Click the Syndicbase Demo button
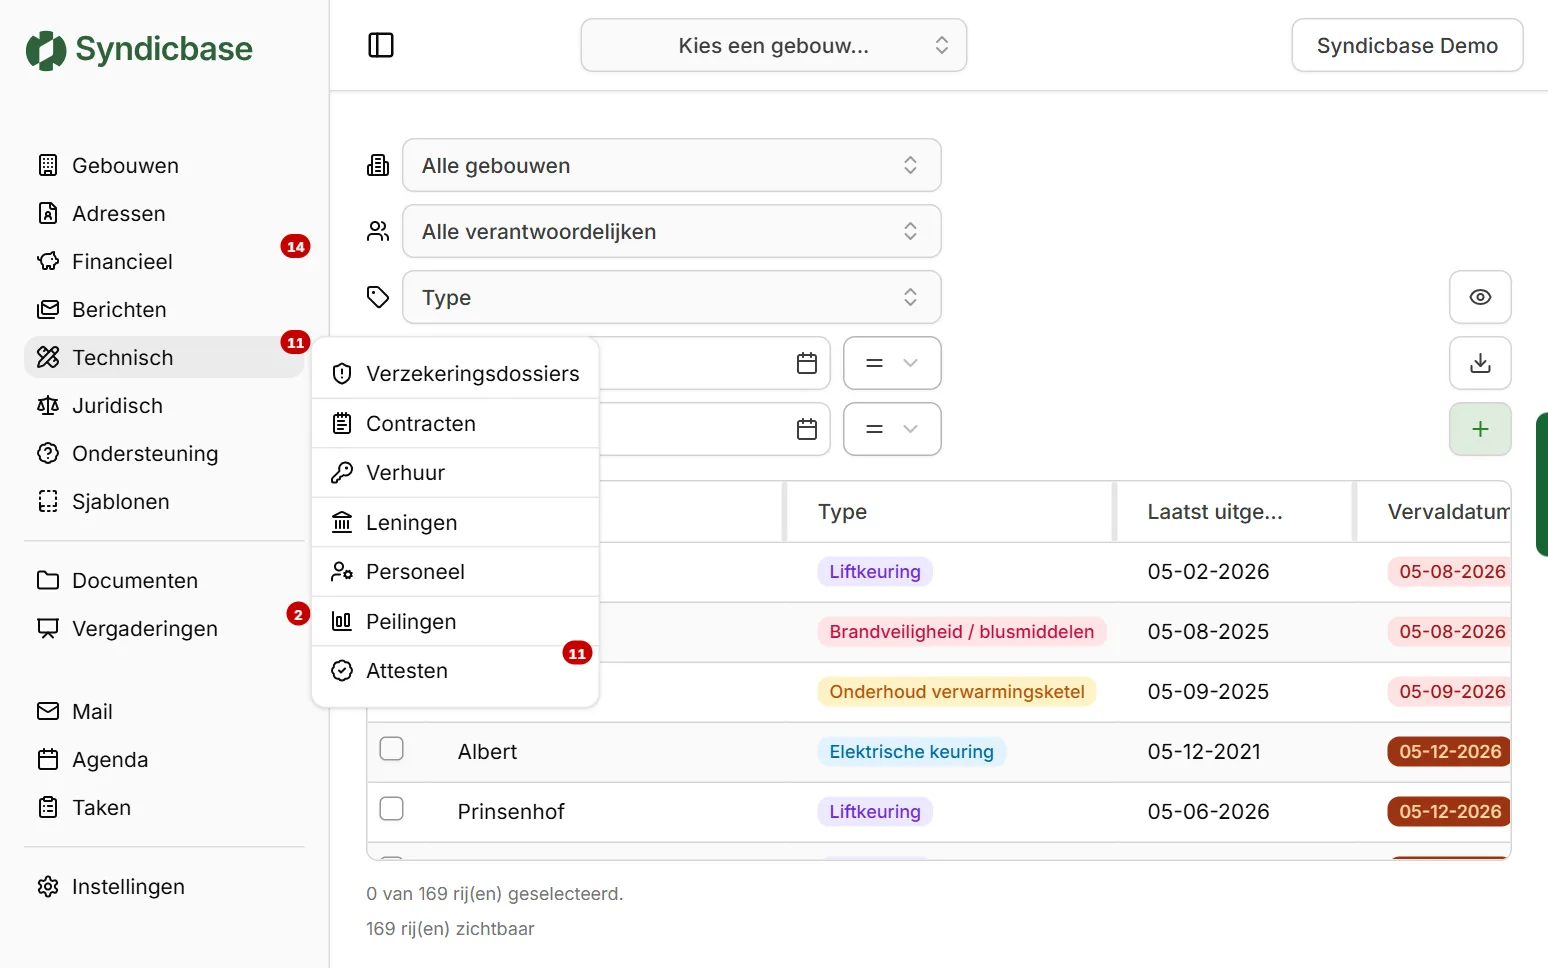Screen dimensions: 1548x968 (1407, 45)
